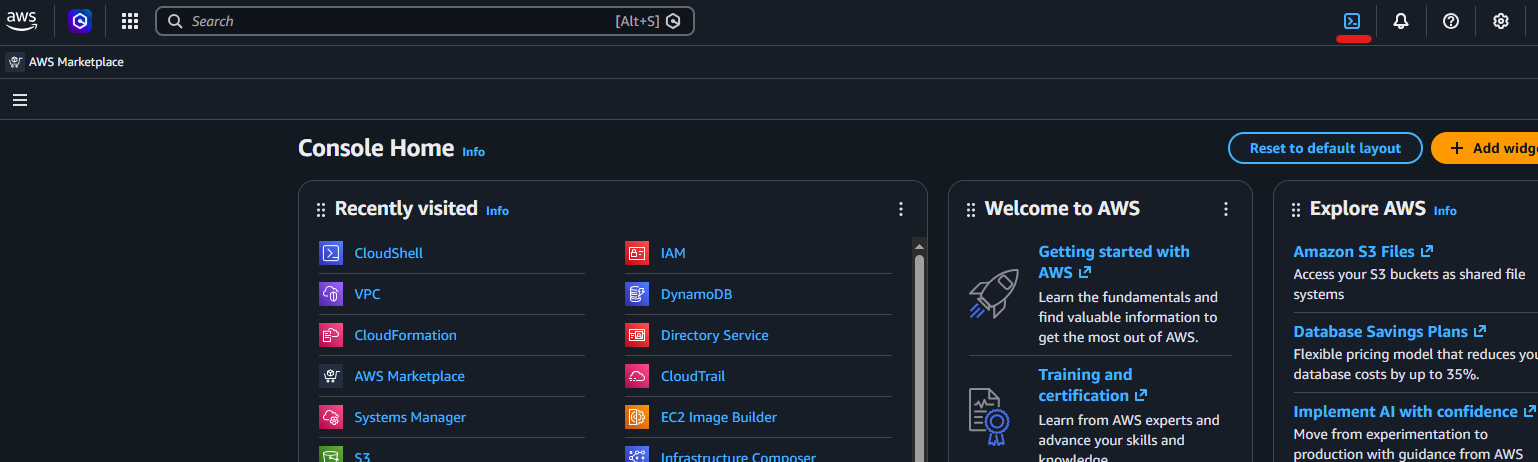
Task: Open the Explore AWS Info link
Action: pos(1445,211)
